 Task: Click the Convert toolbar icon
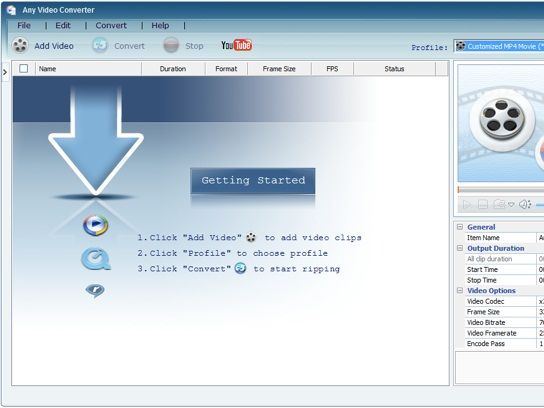click(100, 45)
